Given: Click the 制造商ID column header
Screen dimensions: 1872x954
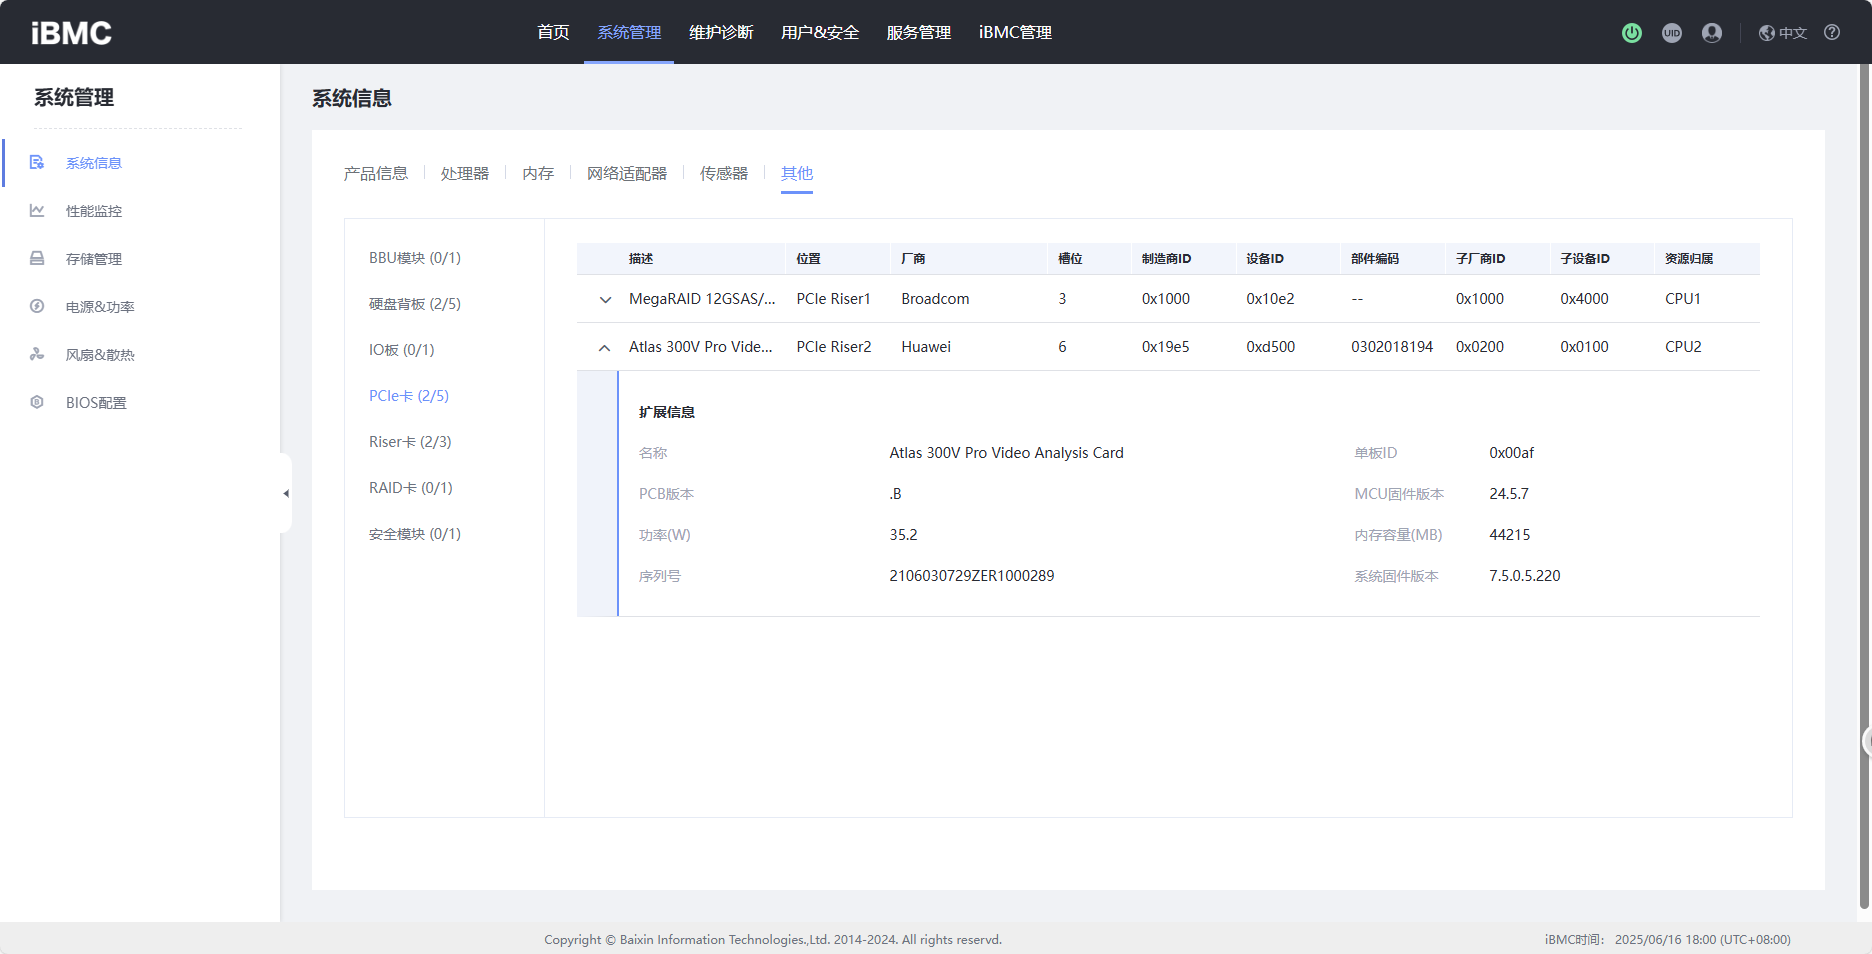Looking at the screenshot, I should (1166, 259).
